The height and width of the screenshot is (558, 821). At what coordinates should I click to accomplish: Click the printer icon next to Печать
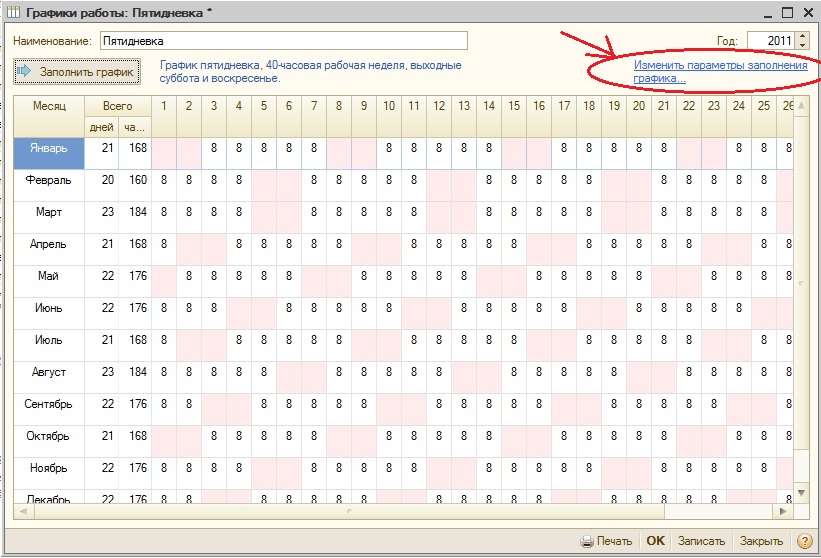(x=587, y=541)
